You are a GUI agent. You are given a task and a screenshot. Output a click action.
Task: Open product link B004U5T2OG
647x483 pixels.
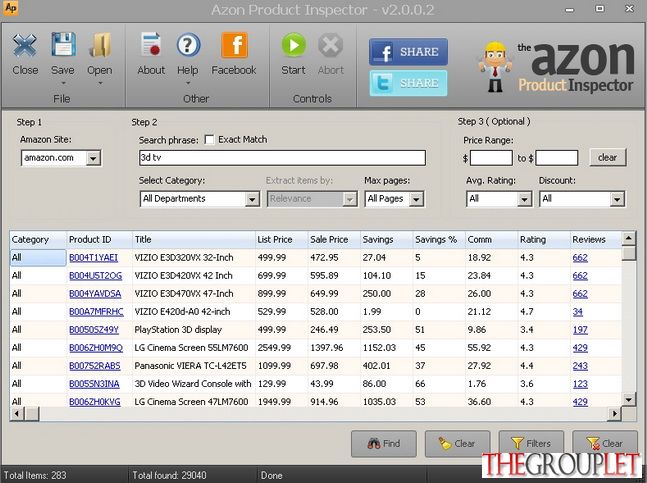(95, 276)
